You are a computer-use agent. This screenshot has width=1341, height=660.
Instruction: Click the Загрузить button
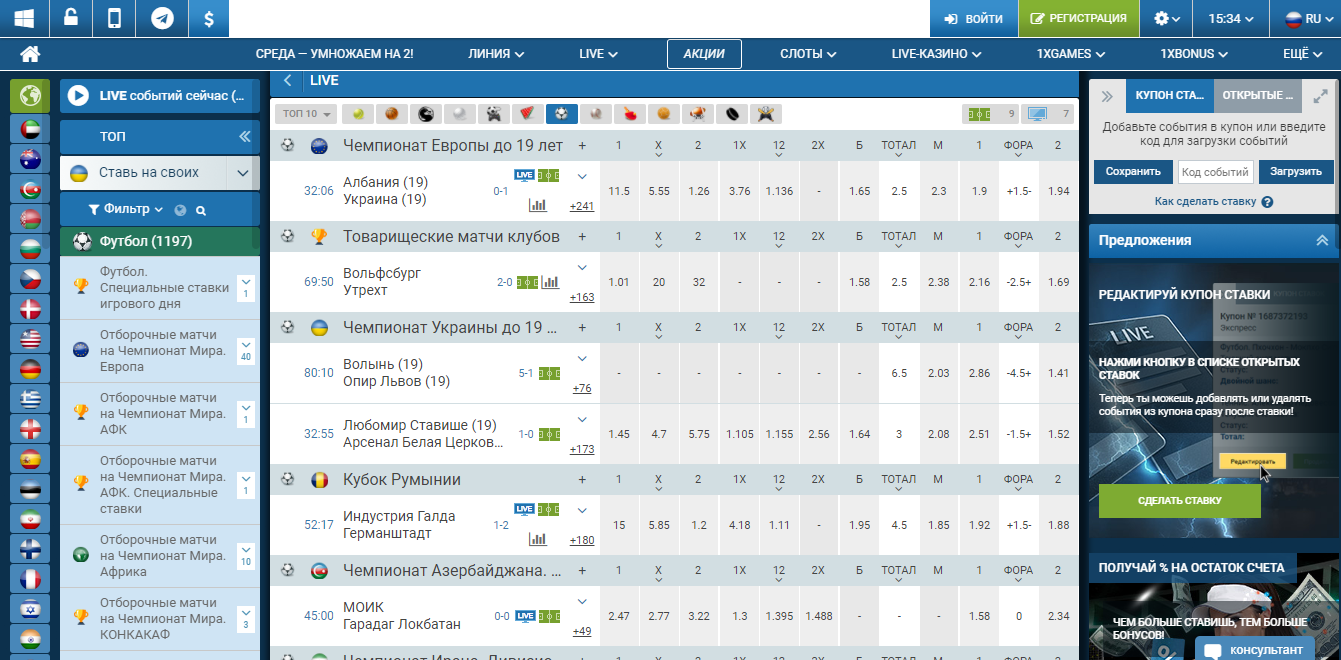(1296, 172)
